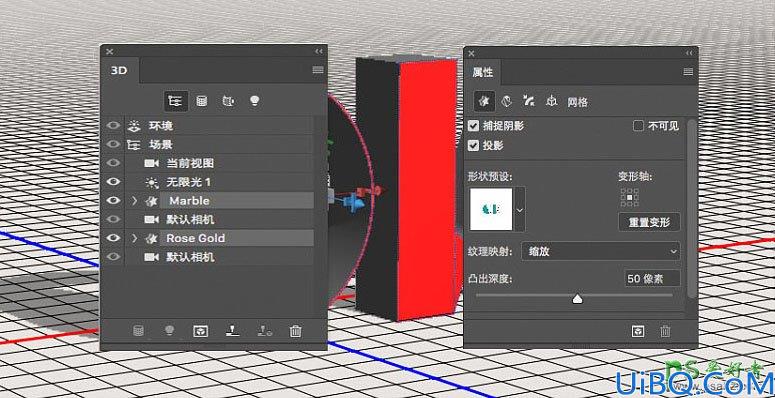775x398 pixels.
Task: Filter 3D panel by materials
Action: [x=228, y=101]
